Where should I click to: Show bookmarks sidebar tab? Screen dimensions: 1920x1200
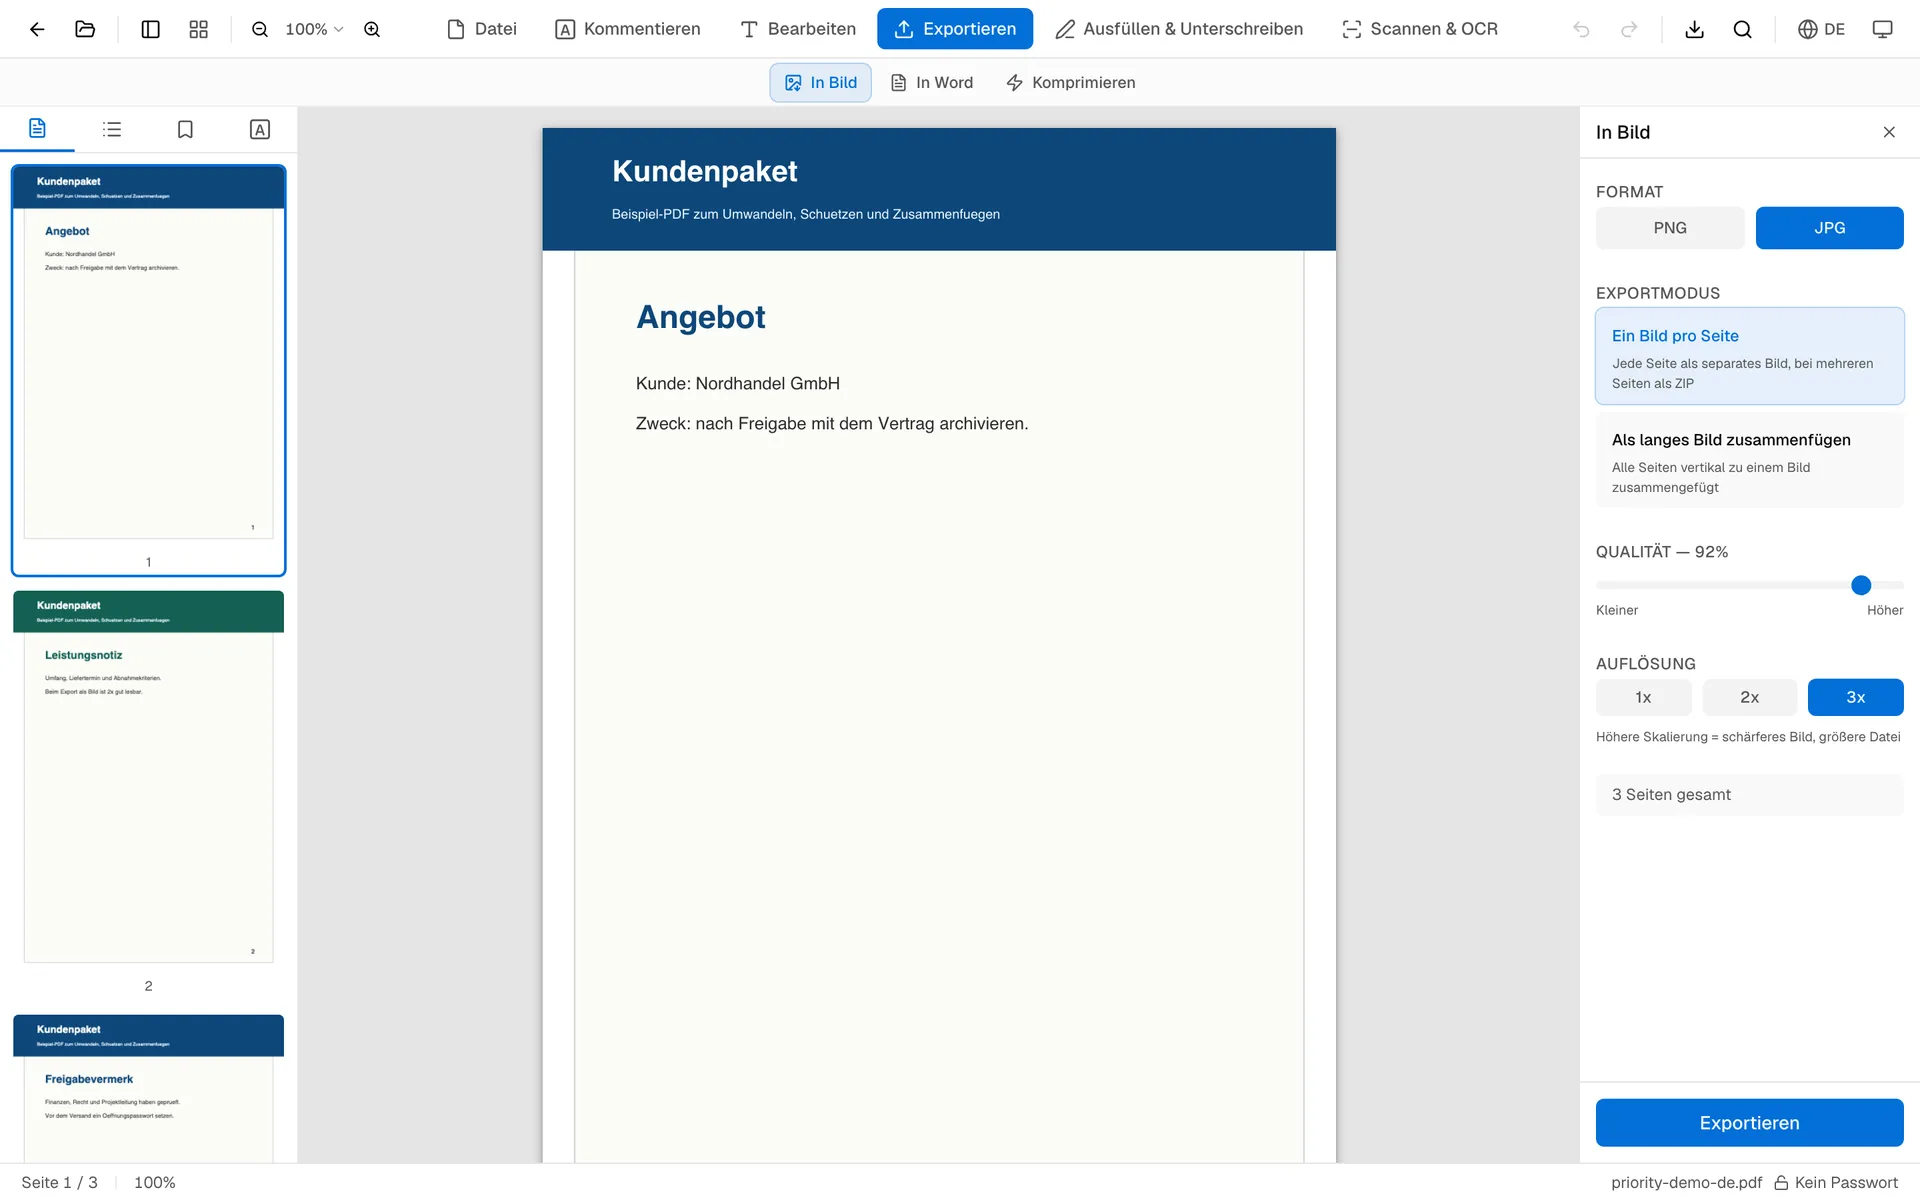click(x=185, y=129)
